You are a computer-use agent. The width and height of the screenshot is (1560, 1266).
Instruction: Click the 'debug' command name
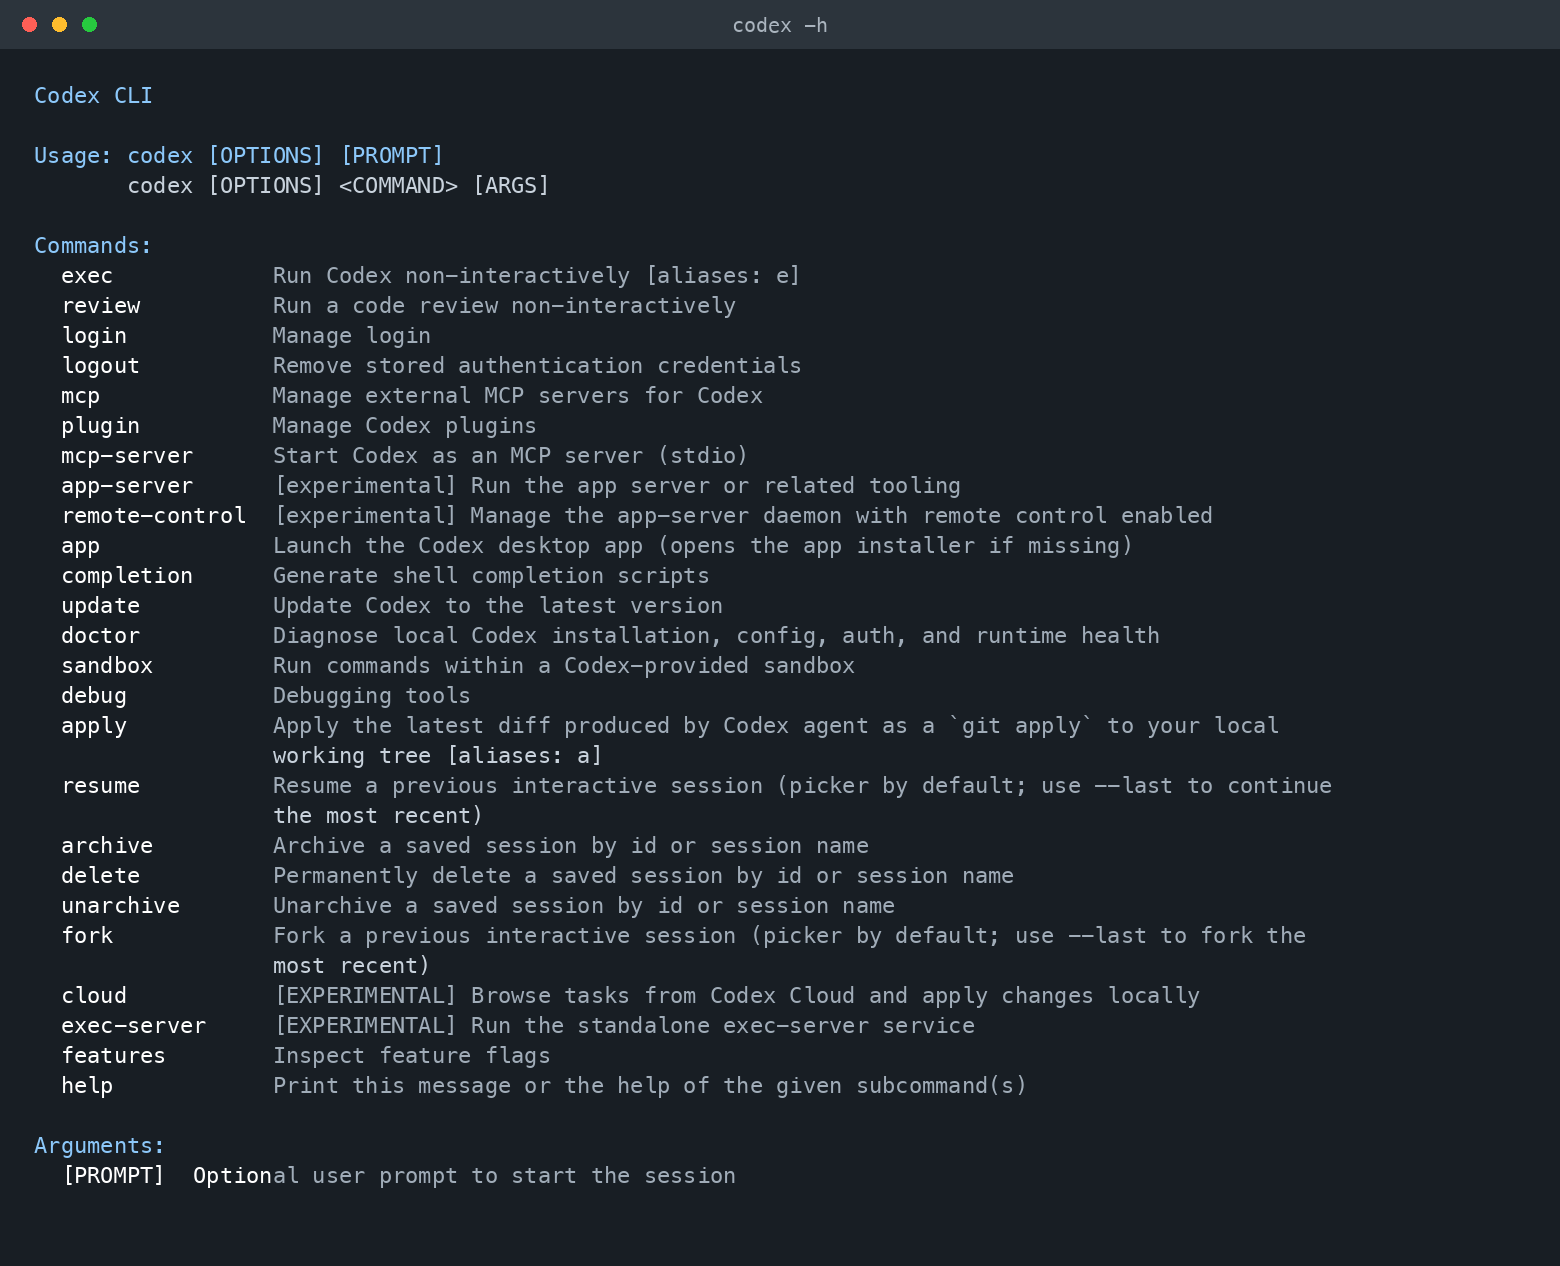click(94, 696)
